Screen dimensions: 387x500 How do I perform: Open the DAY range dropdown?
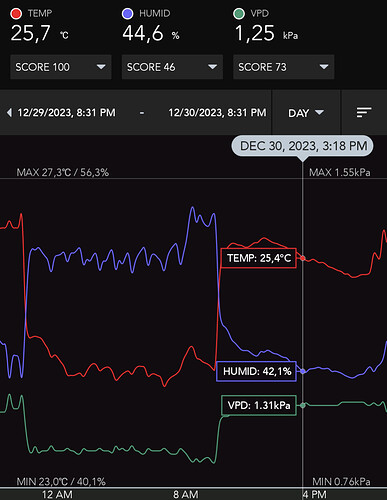coord(306,113)
